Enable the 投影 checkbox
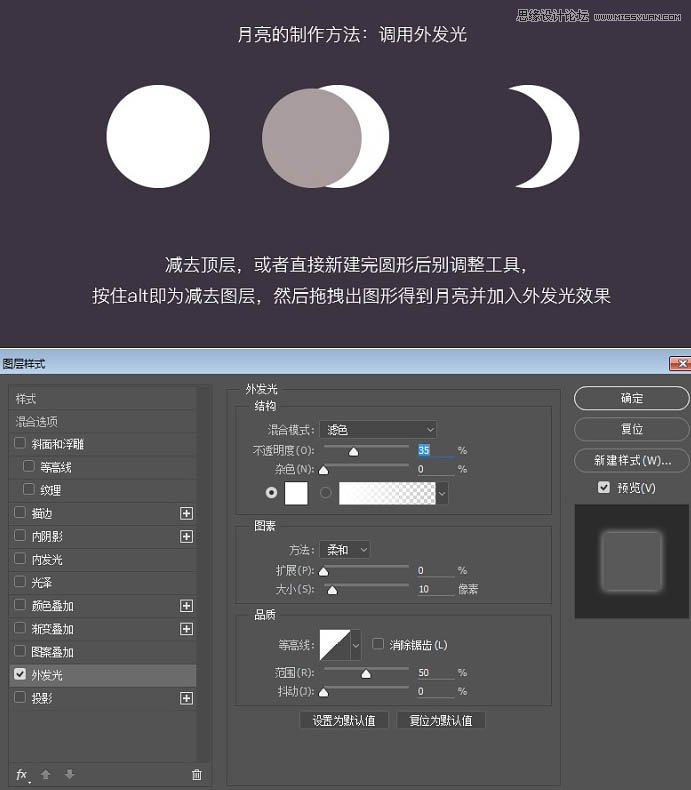The height and width of the screenshot is (790, 691). pos(20,697)
